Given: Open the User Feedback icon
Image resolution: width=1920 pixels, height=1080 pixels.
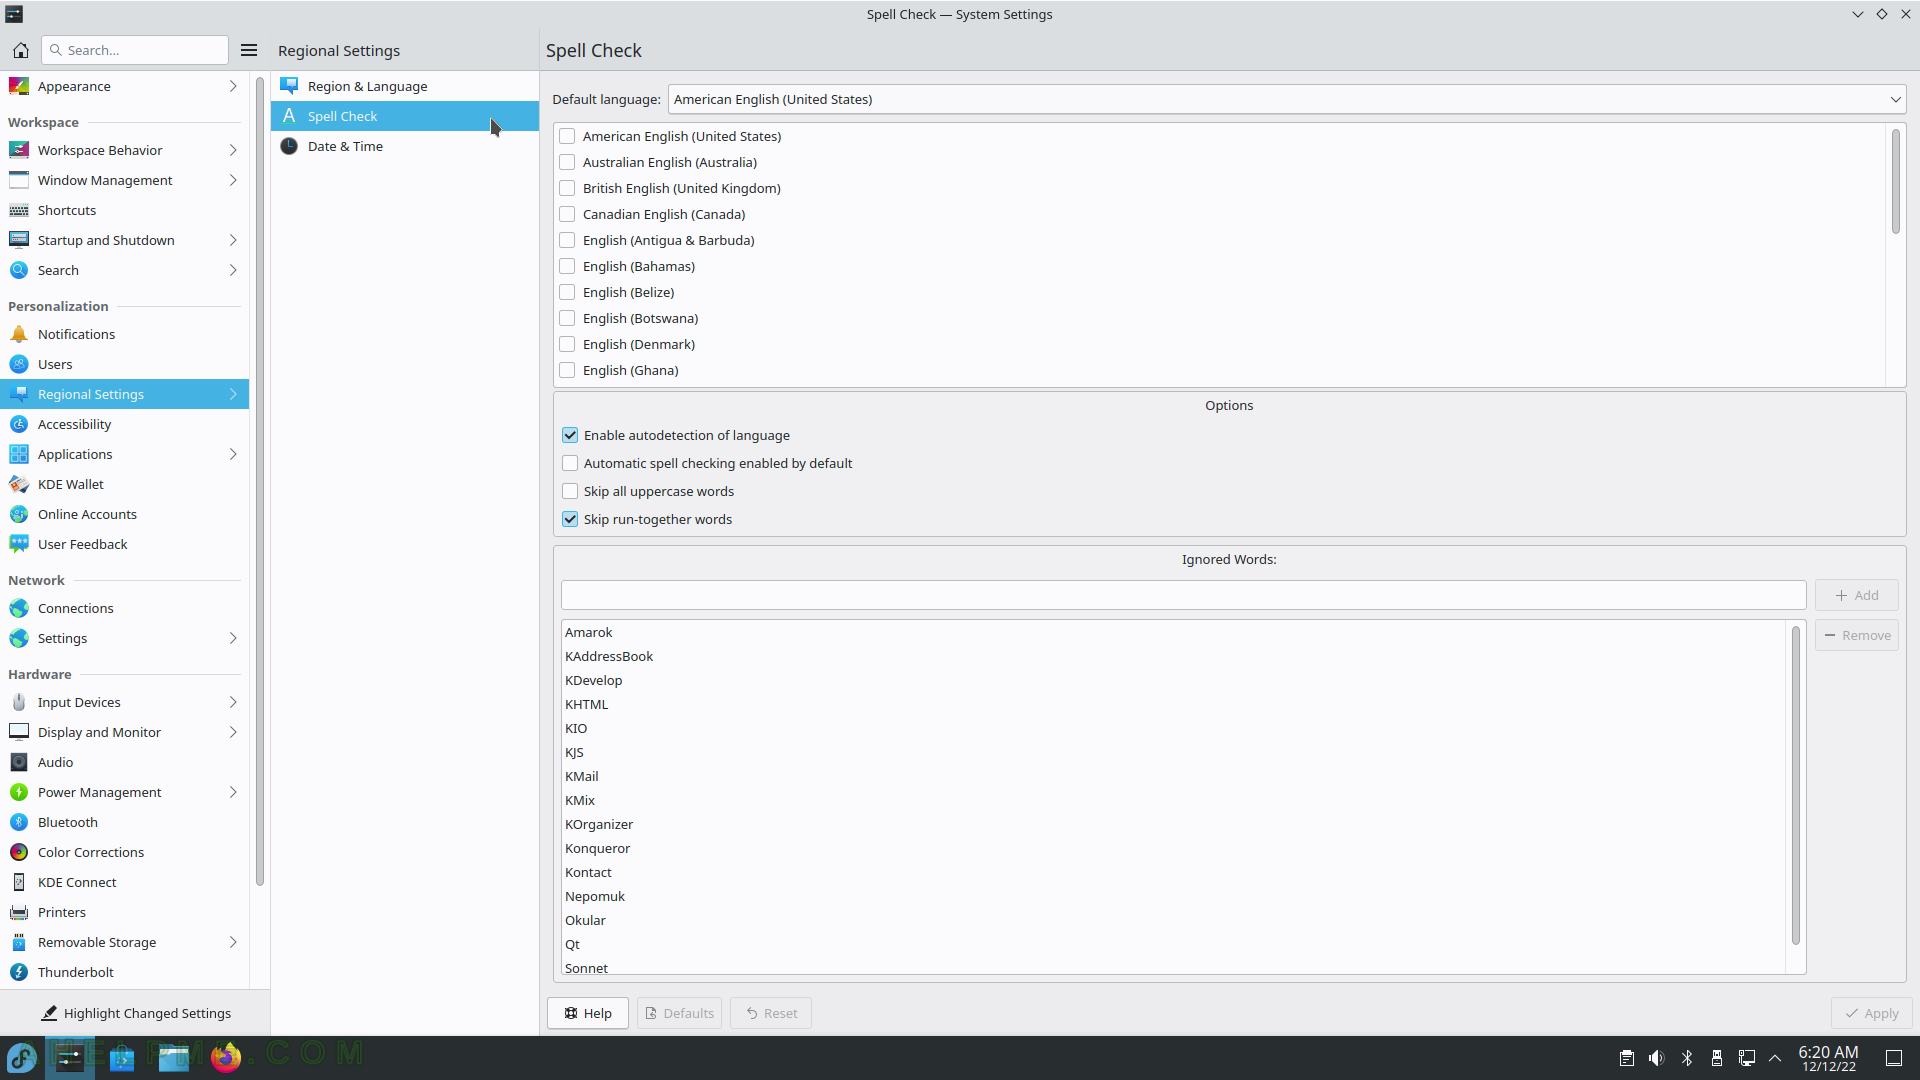Looking at the screenshot, I should pos(19,544).
